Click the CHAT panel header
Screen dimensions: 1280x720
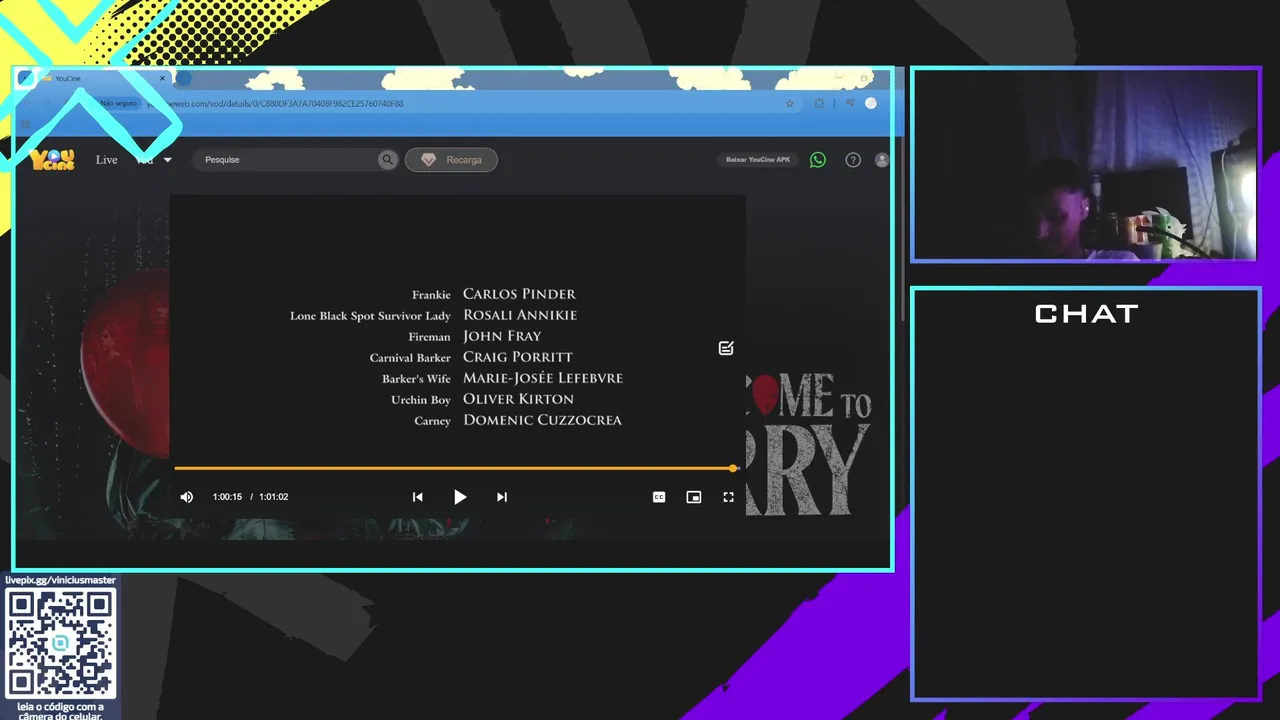pos(1086,314)
